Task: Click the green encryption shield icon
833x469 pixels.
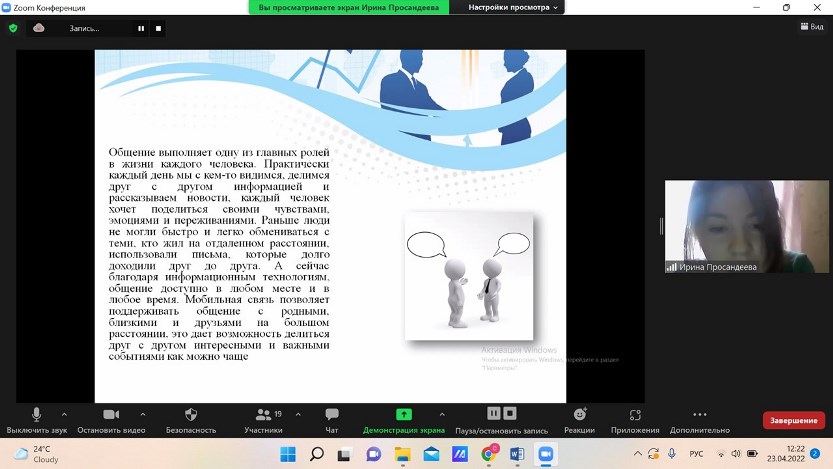Action: (x=13, y=28)
